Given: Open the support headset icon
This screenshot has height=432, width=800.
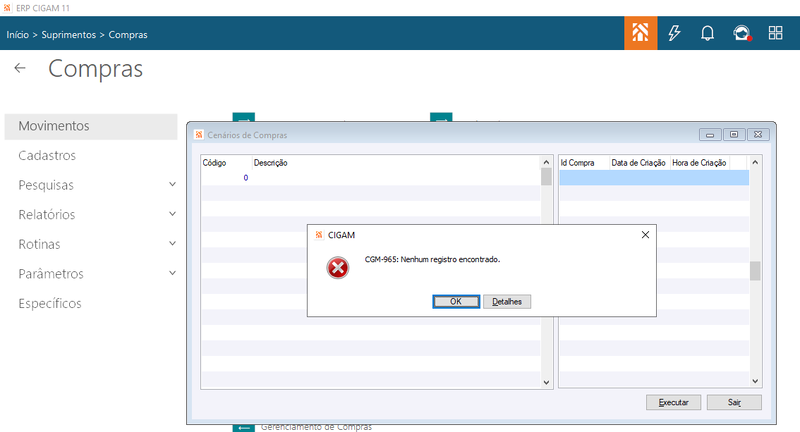Looking at the screenshot, I should [x=742, y=33].
